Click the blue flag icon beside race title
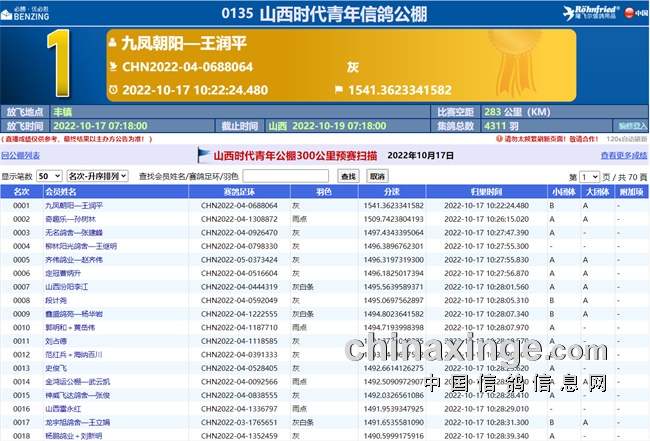The image size is (650, 441). click(x=205, y=155)
